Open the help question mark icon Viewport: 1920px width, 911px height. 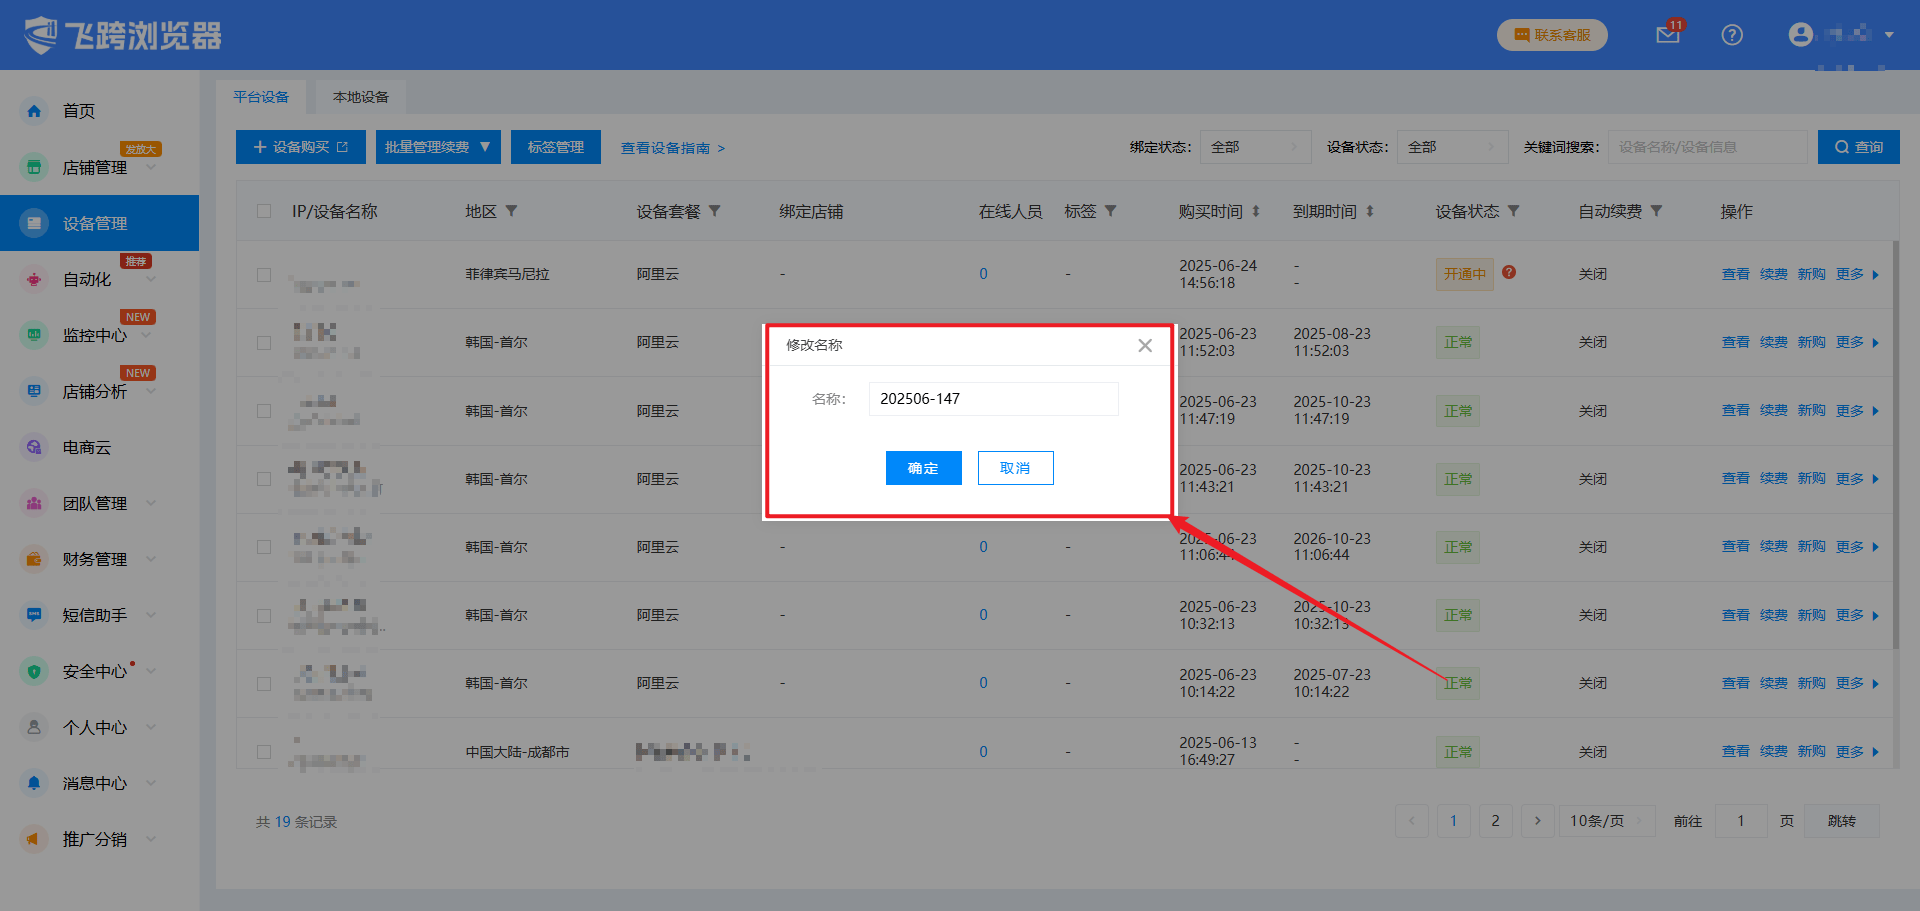[1732, 35]
